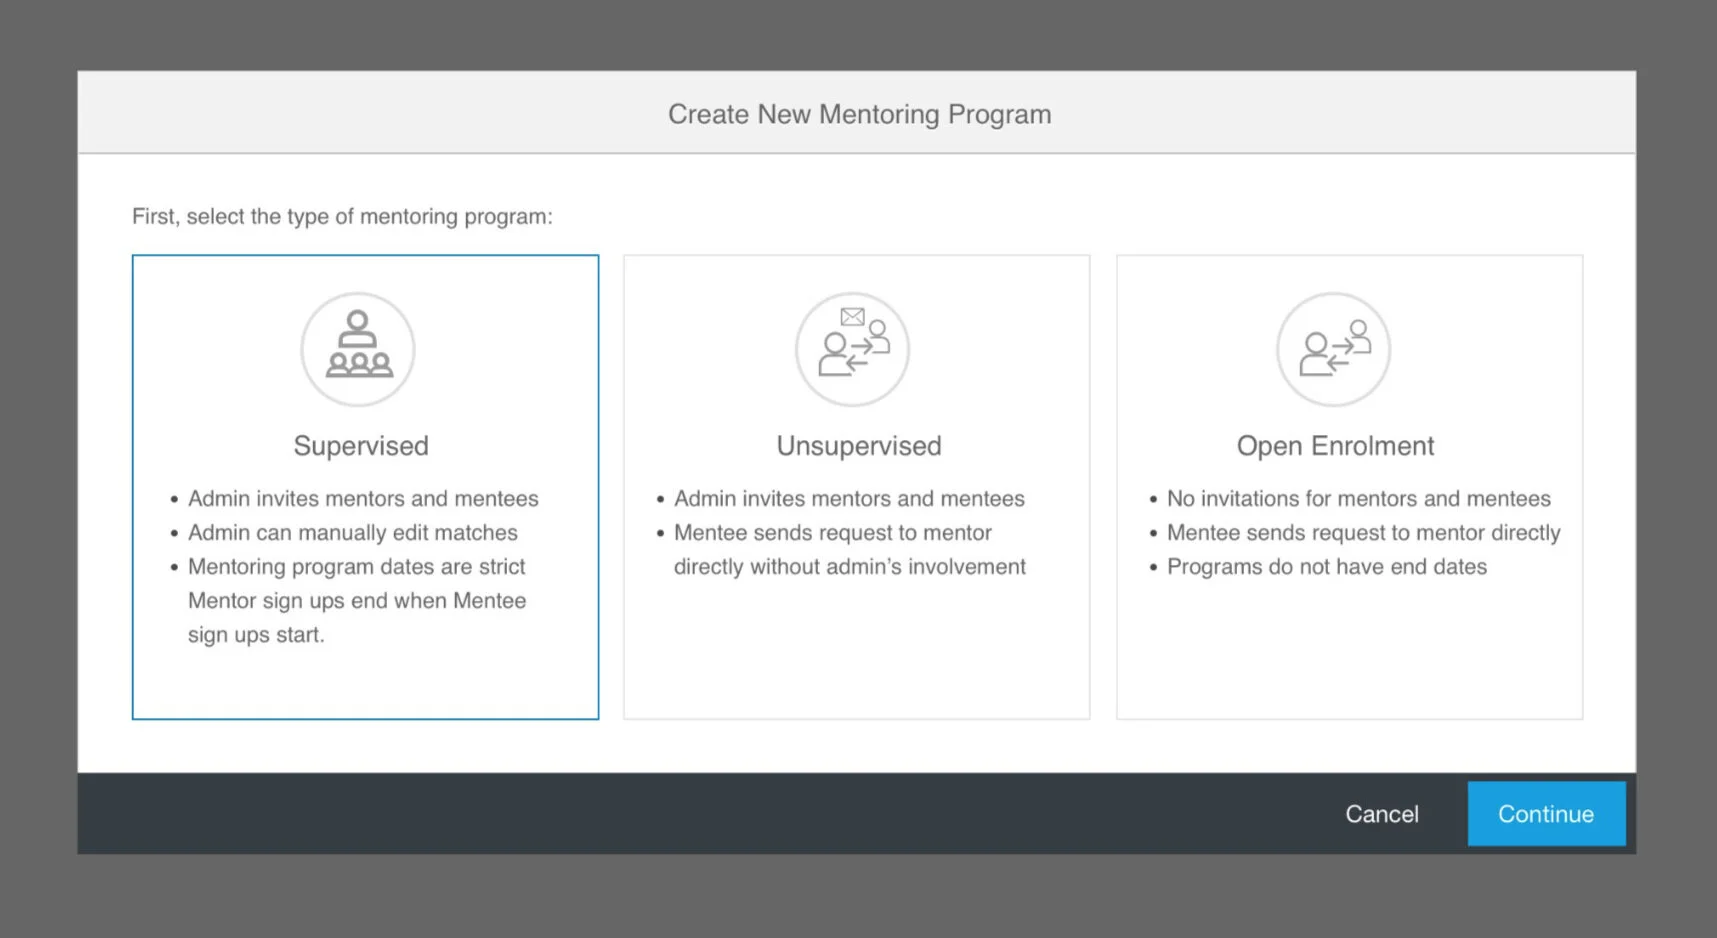1717x938 pixels.
Task: Click 'Mentoring program dates are strict' text
Action: click(x=357, y=567)
